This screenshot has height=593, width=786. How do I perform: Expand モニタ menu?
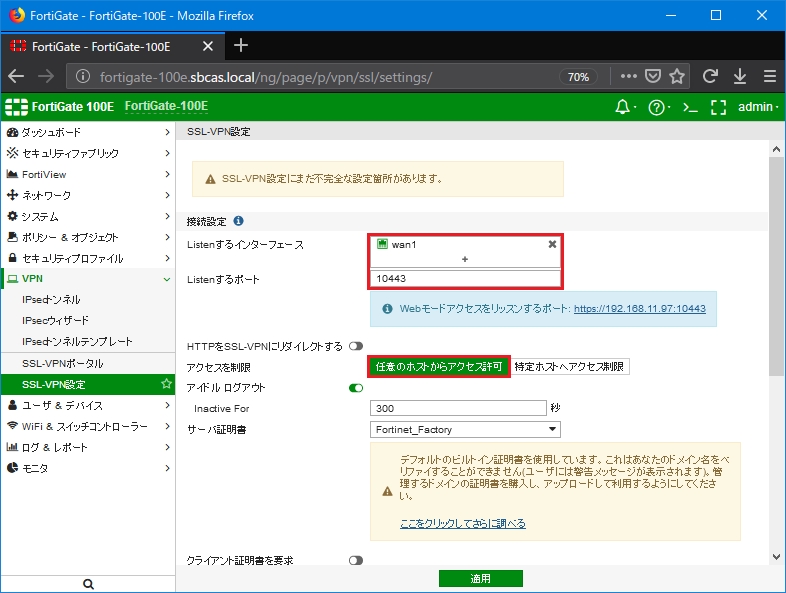(88, 468)
